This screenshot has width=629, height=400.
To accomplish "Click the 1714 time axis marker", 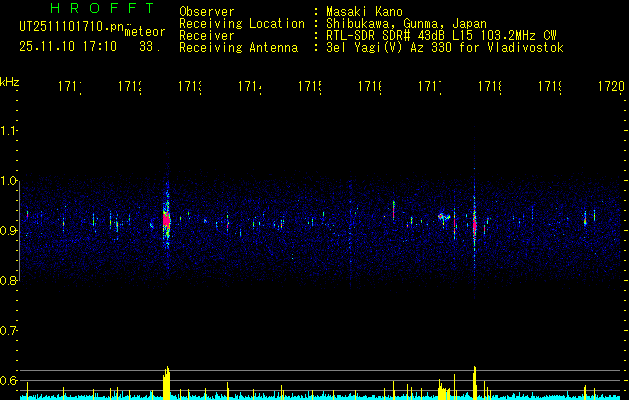I will point(250,87).
